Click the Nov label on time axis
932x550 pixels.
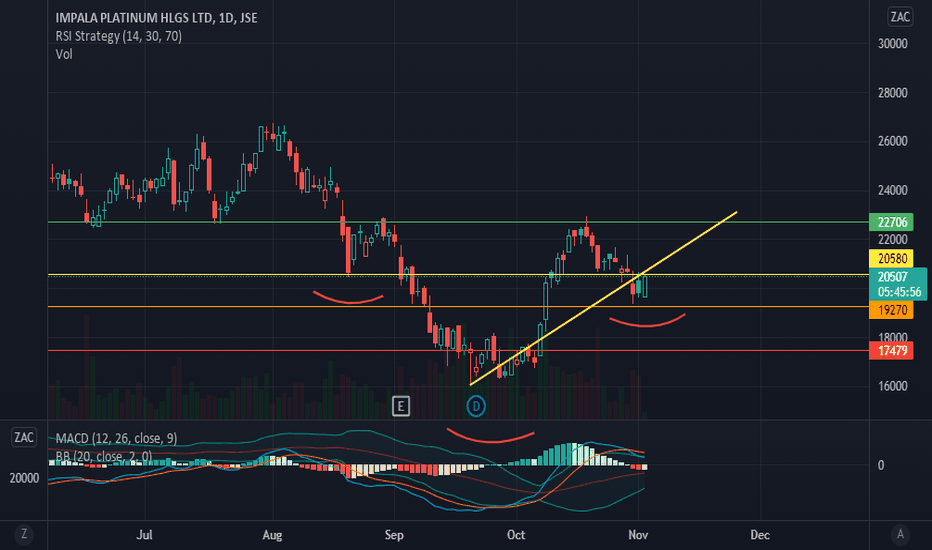(638, 535)
